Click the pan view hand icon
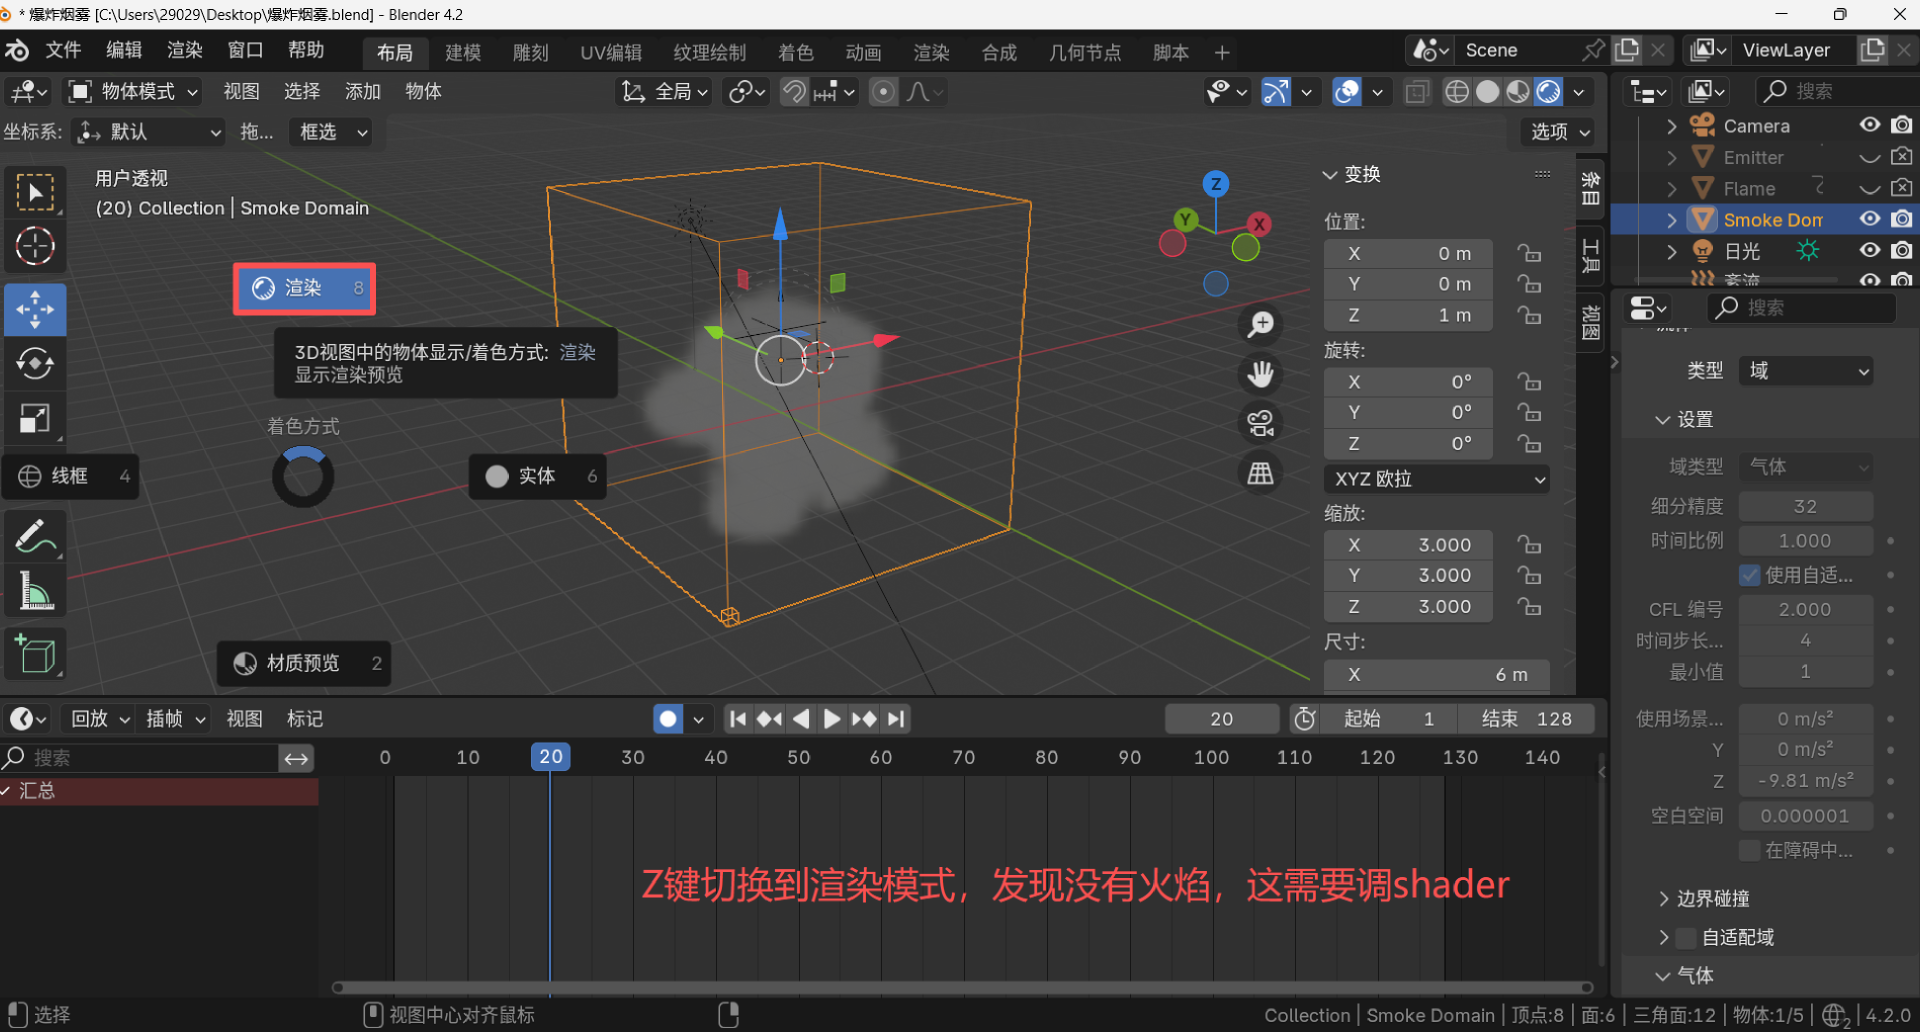 tap(1261, 374)
